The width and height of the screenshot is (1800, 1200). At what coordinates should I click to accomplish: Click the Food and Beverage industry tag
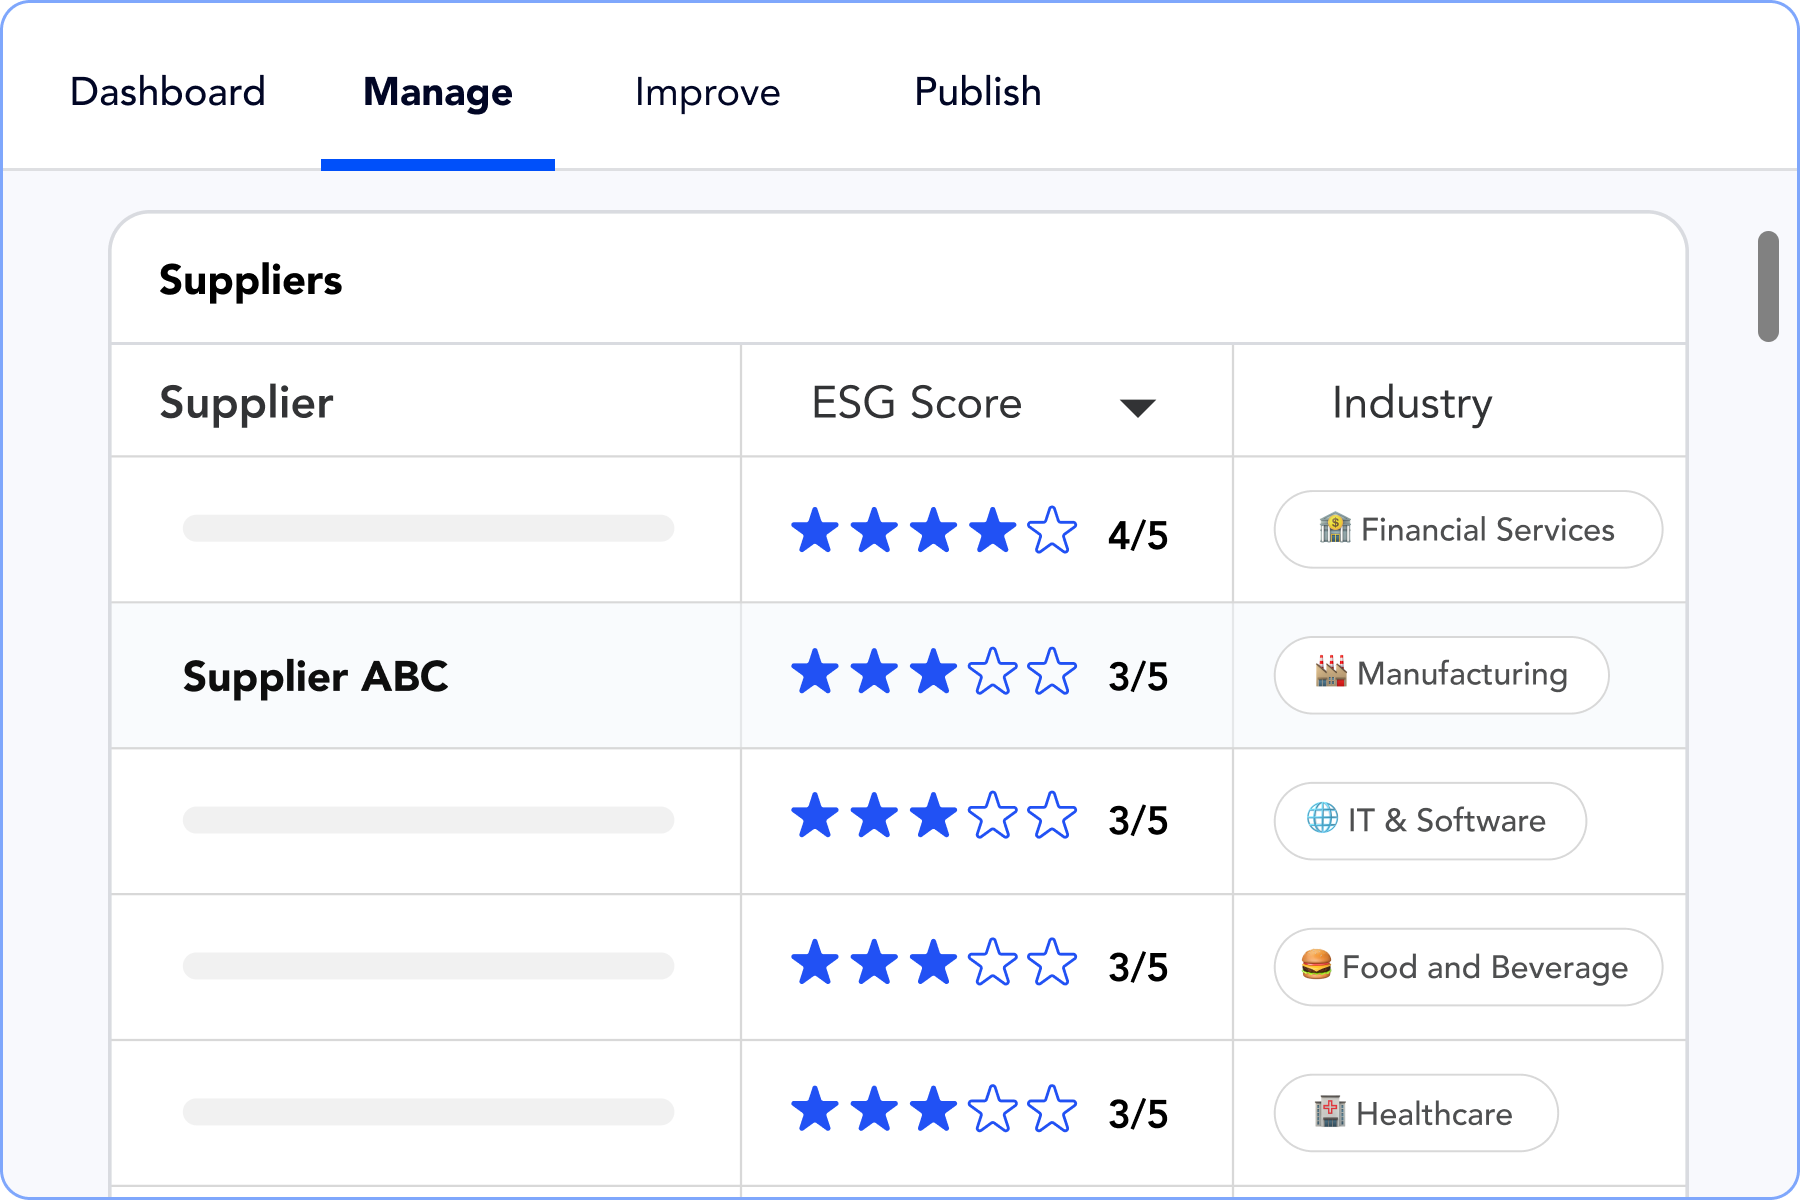[x=1467, y=967]
